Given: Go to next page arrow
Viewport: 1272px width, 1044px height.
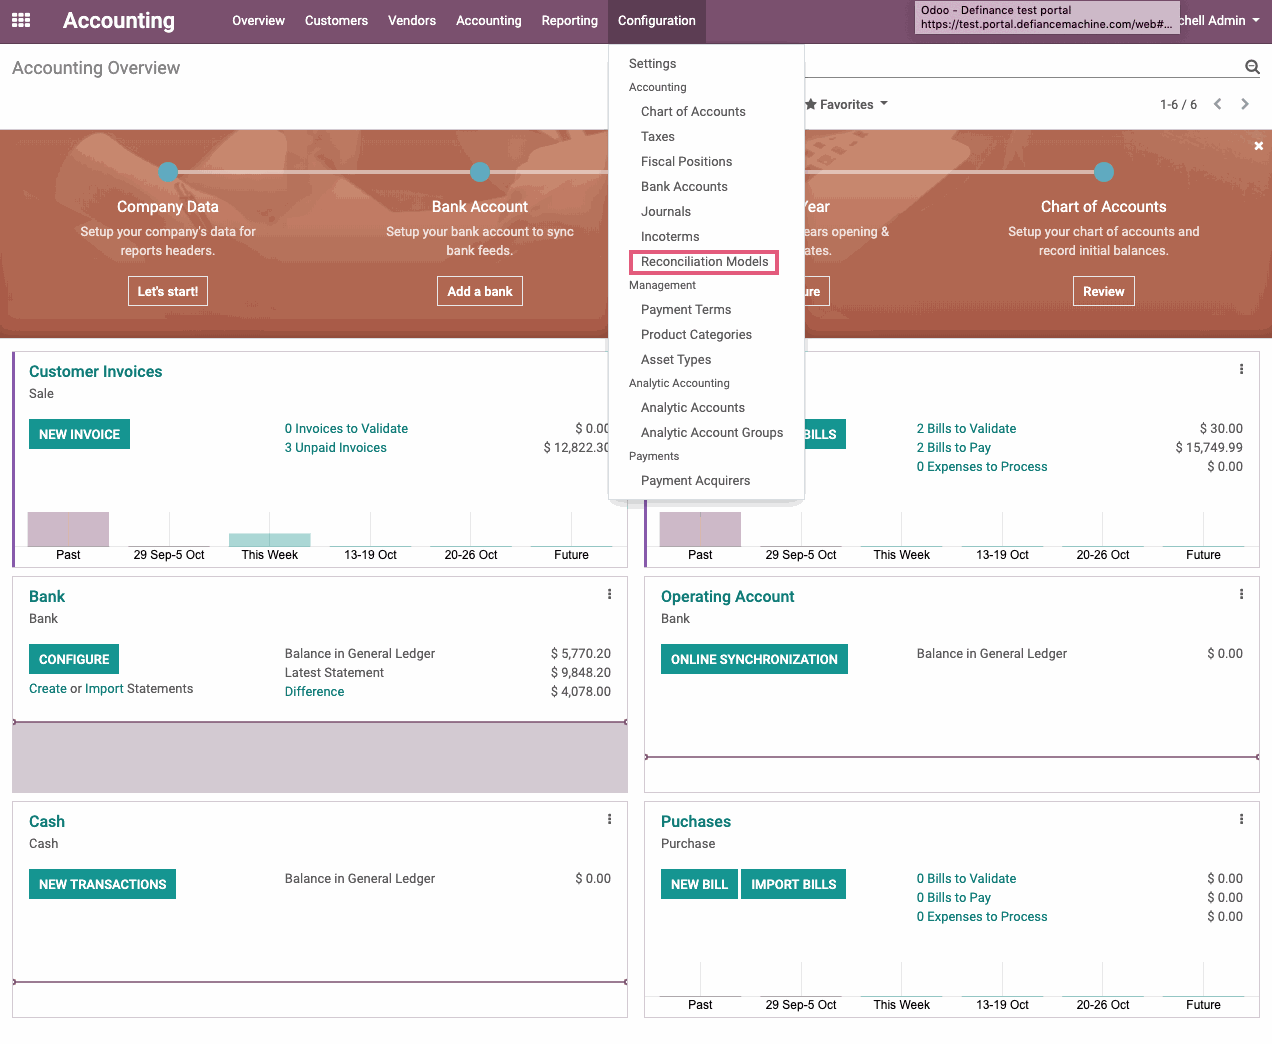Looking at the screenshot, I should (1245, 104).
